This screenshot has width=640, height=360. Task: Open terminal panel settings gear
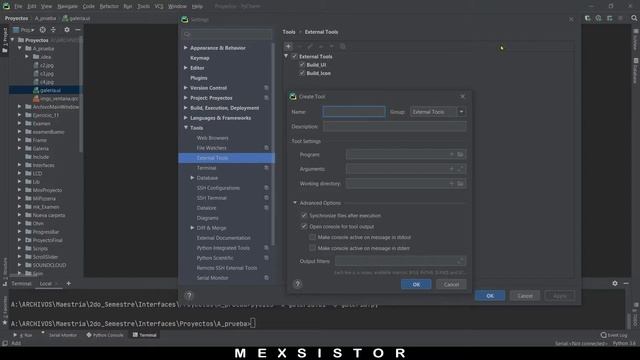615,283
